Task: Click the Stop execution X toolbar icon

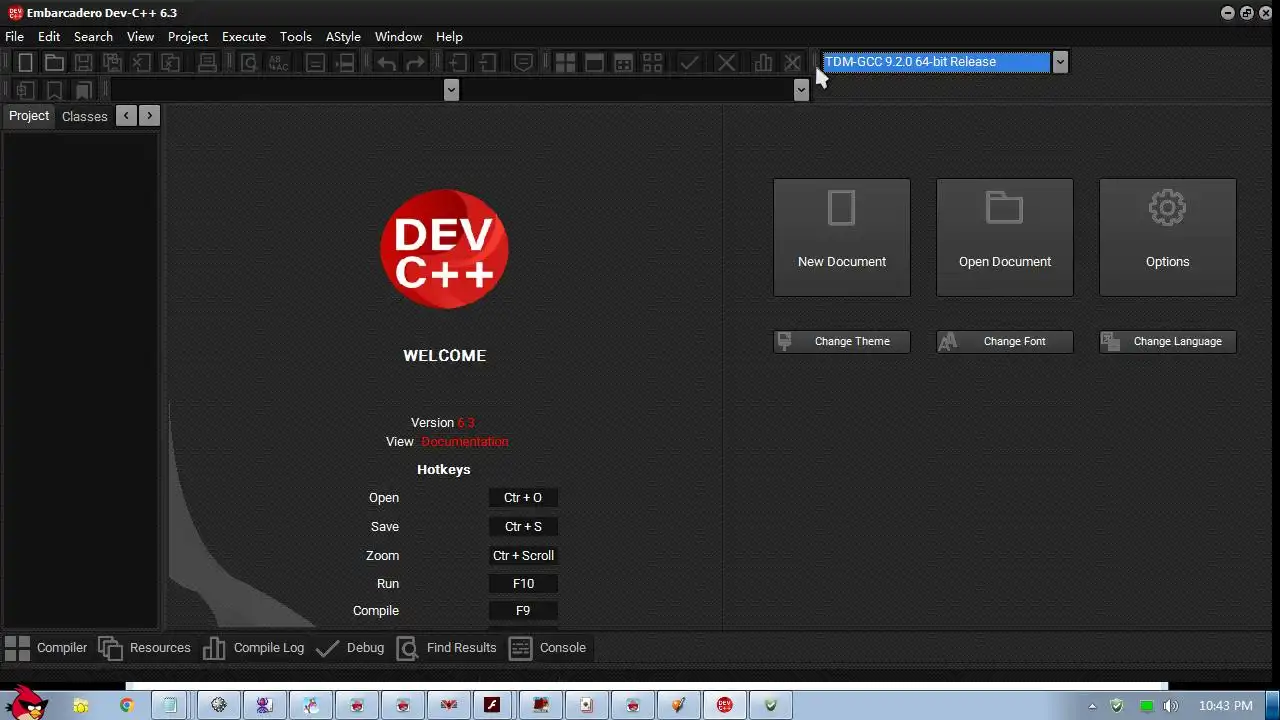Action: 727,62
